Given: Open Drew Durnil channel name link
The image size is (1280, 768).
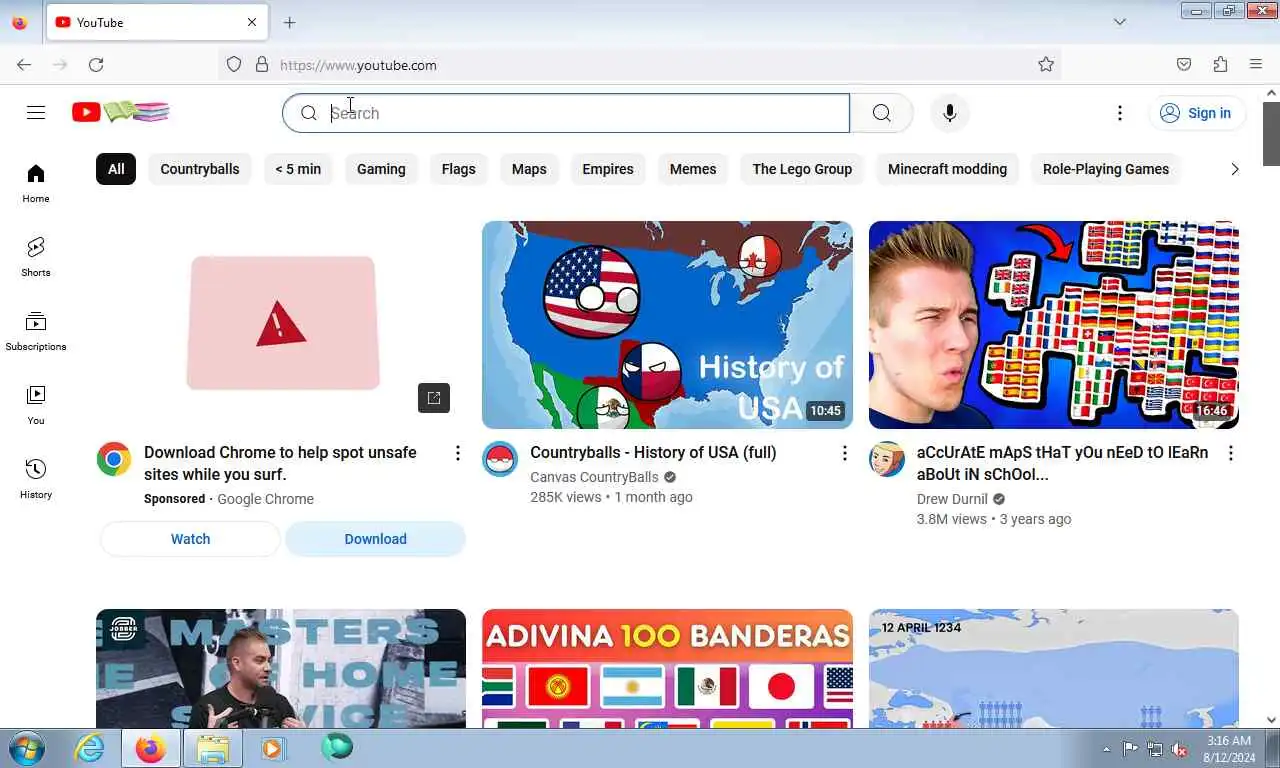Looking at the screenshot, I should pos(952,499).
